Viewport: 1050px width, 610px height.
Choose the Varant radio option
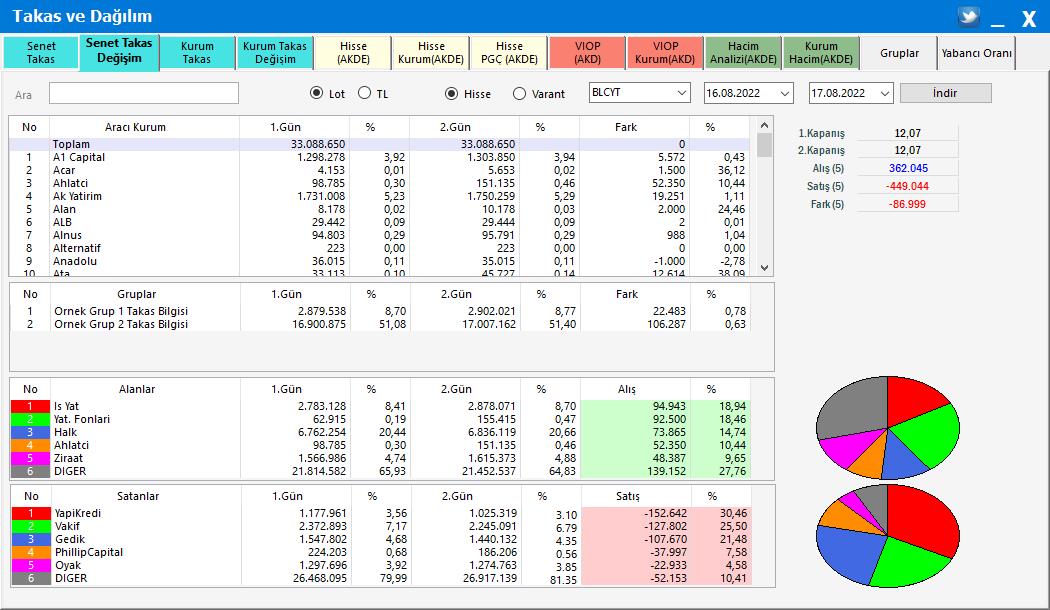click(519, 94)
